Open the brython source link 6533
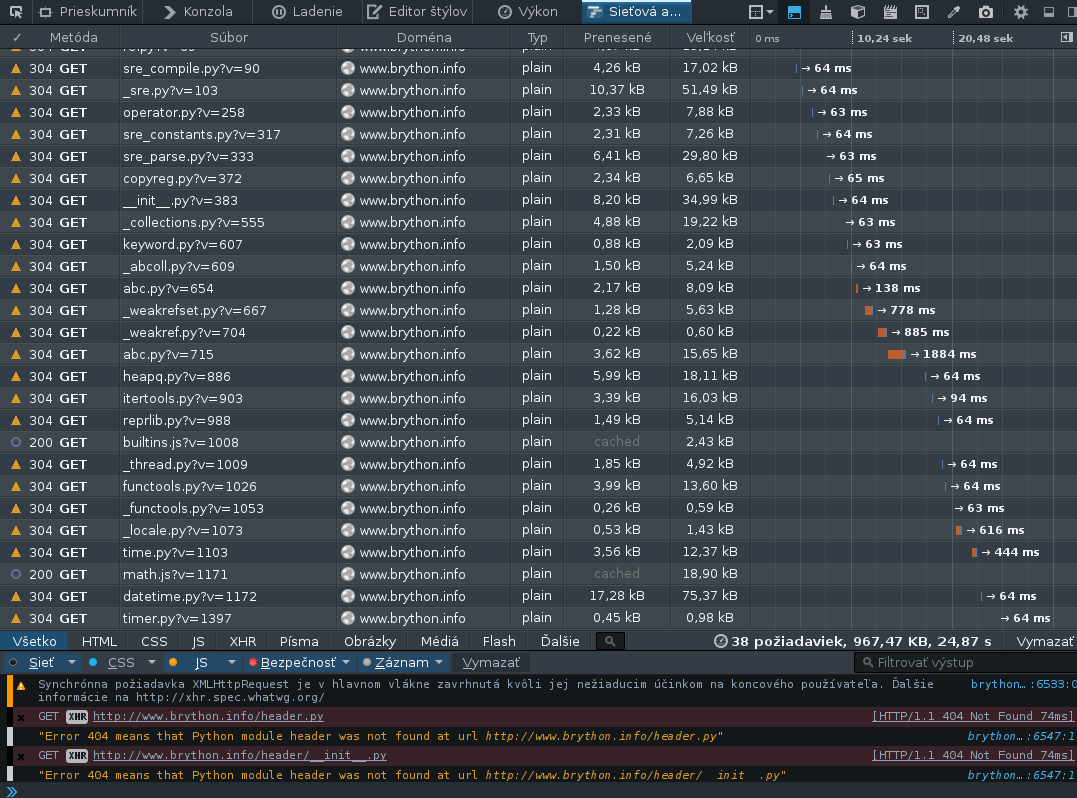This screenshot has height=798, width=1077. click(1023, 684)
